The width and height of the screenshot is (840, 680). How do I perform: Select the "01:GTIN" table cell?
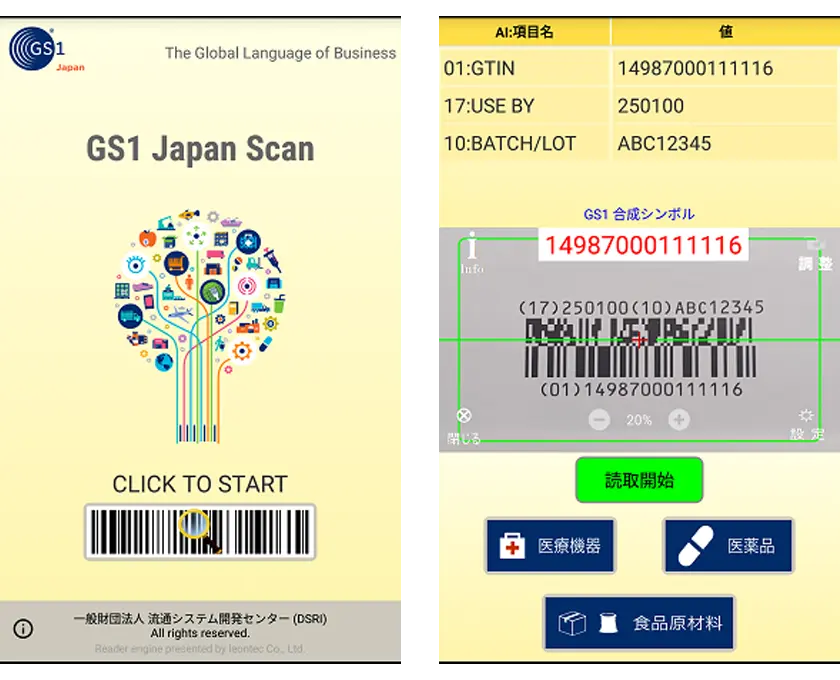point(524,68)
